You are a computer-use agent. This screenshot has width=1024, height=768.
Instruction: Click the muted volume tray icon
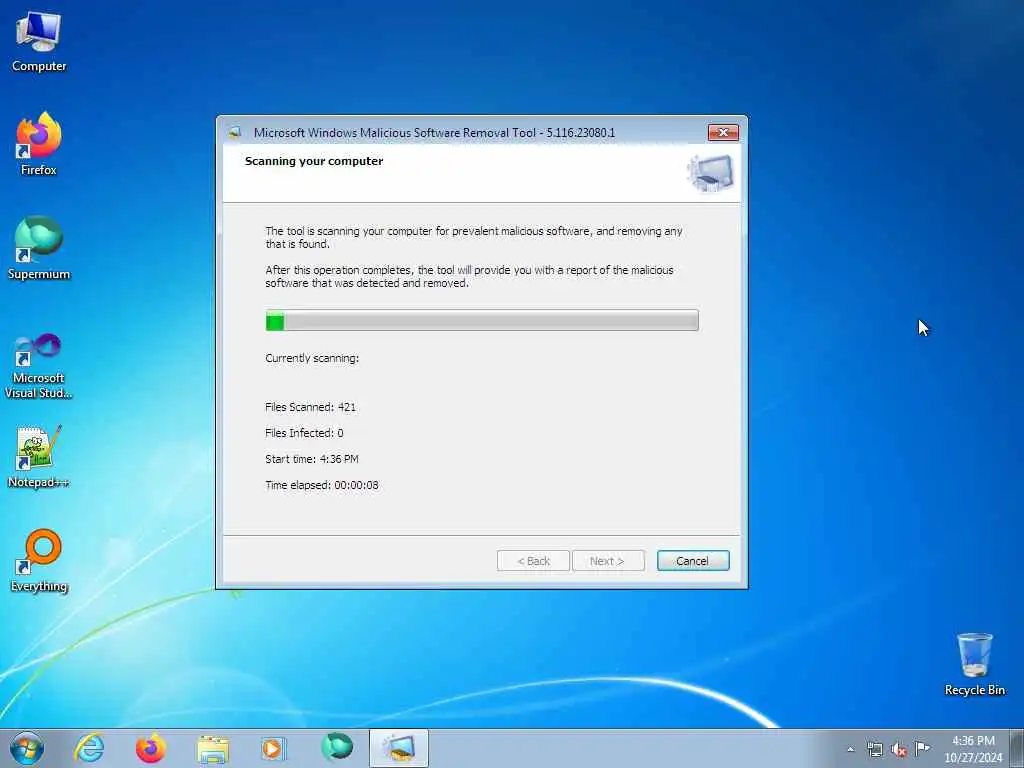pyautogui.click(x=899, y=749)
